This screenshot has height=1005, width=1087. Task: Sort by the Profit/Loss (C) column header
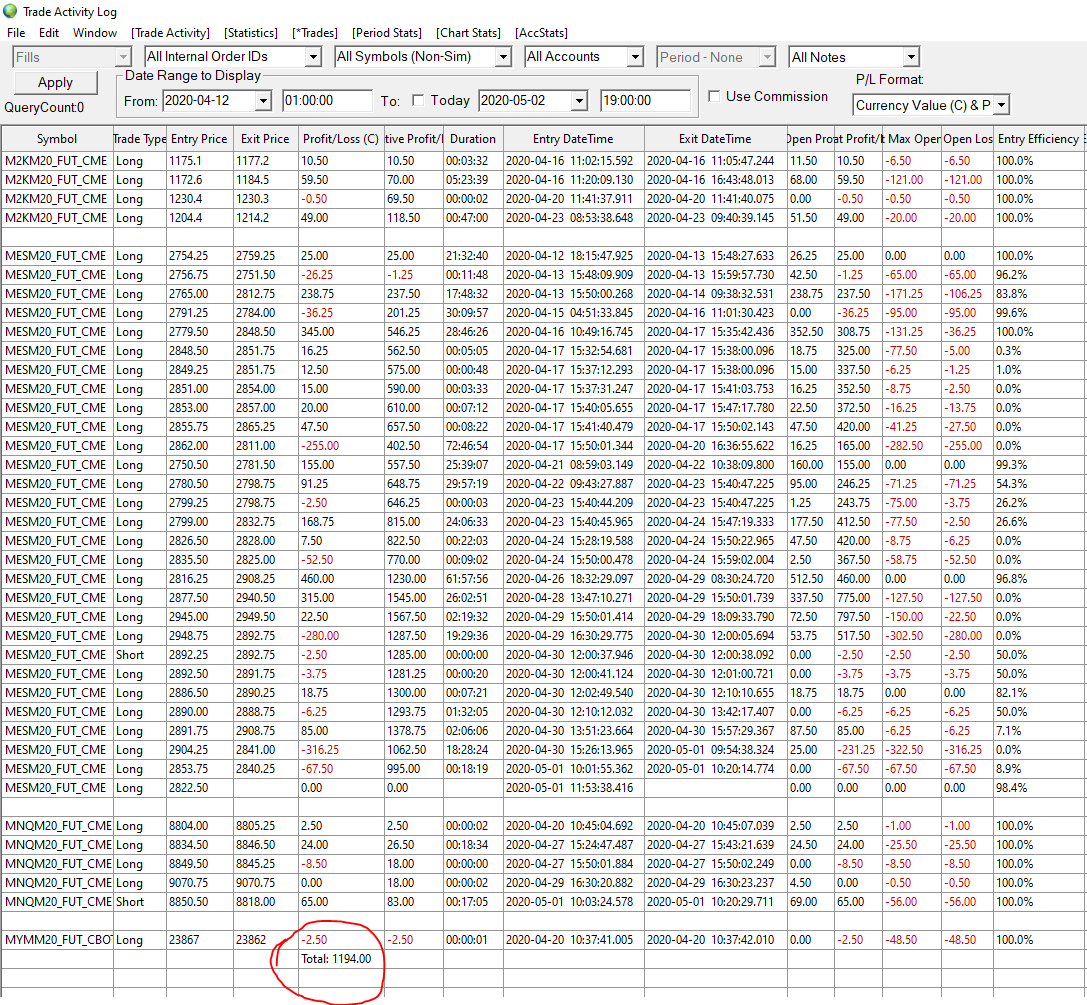tap(341, 139)
